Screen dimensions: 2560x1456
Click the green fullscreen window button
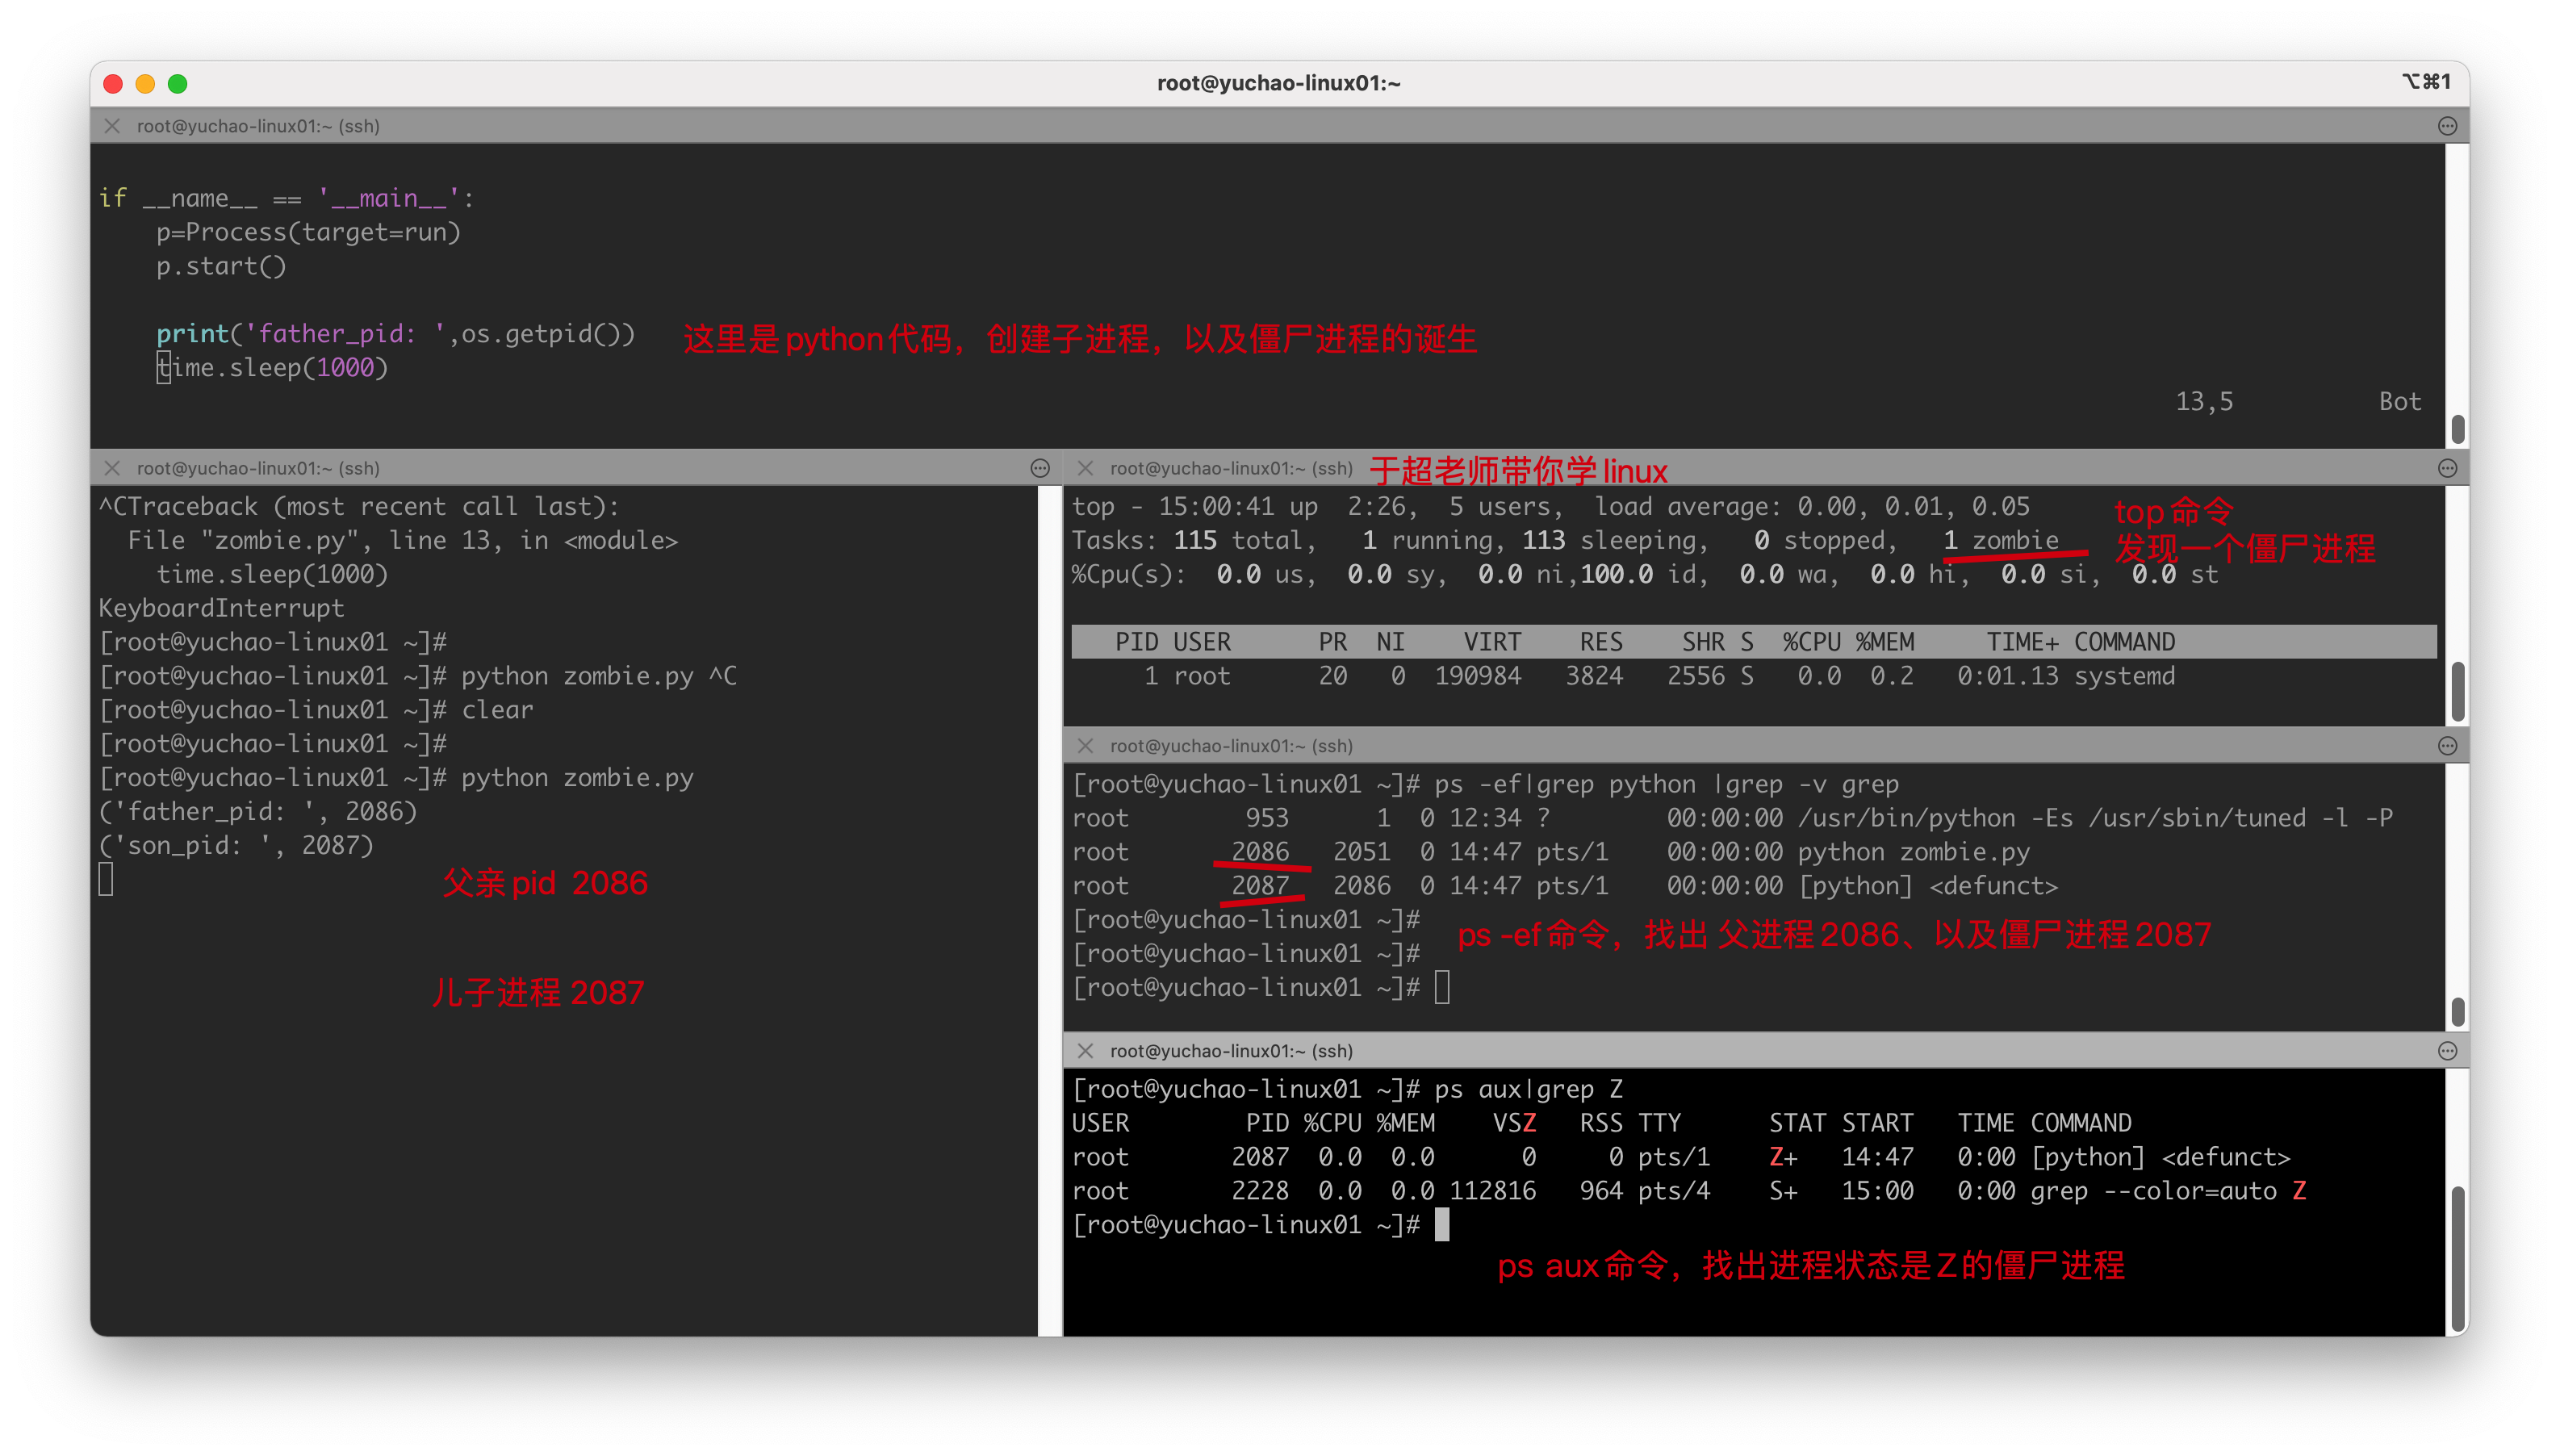coord(178,84)
